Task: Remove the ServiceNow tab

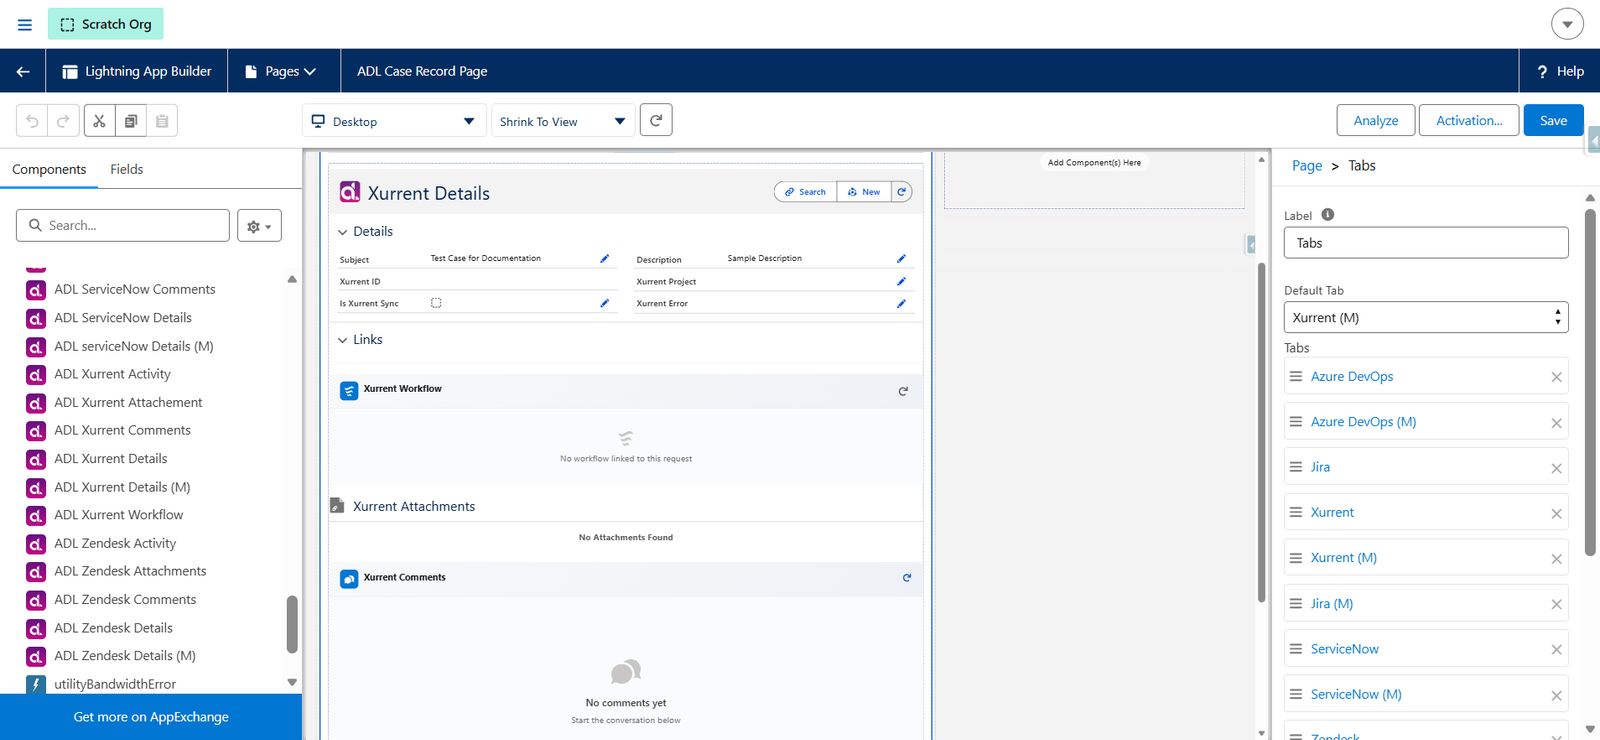Action: click(x=1556, y=650)
